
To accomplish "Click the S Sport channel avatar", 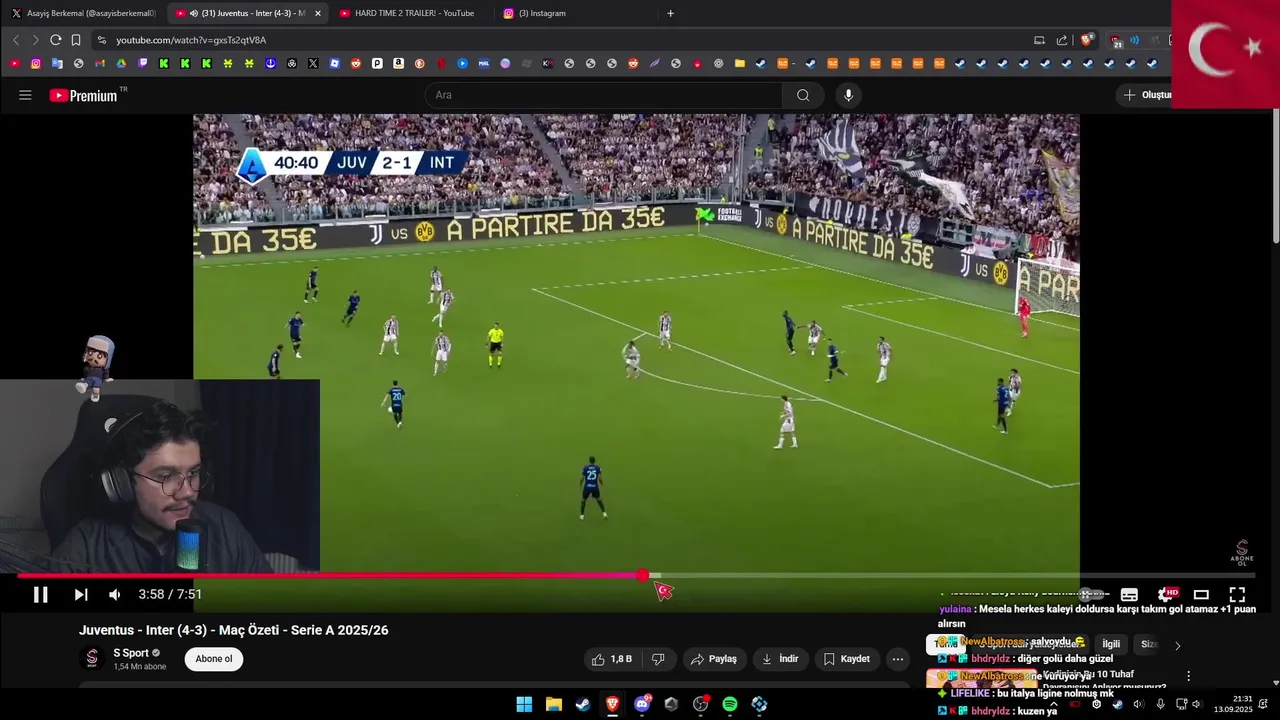I will point(92,659).
